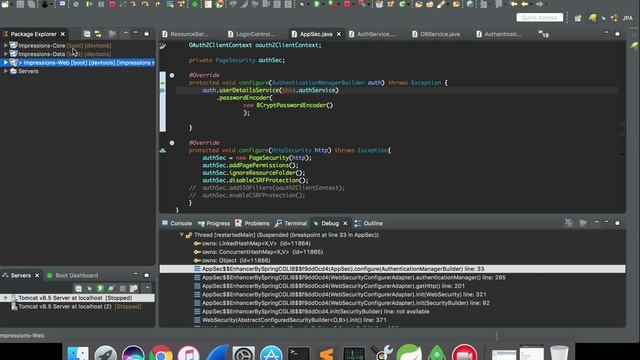
Task: Click the red Terminate toolbar icon
Action: click(112, 4)
